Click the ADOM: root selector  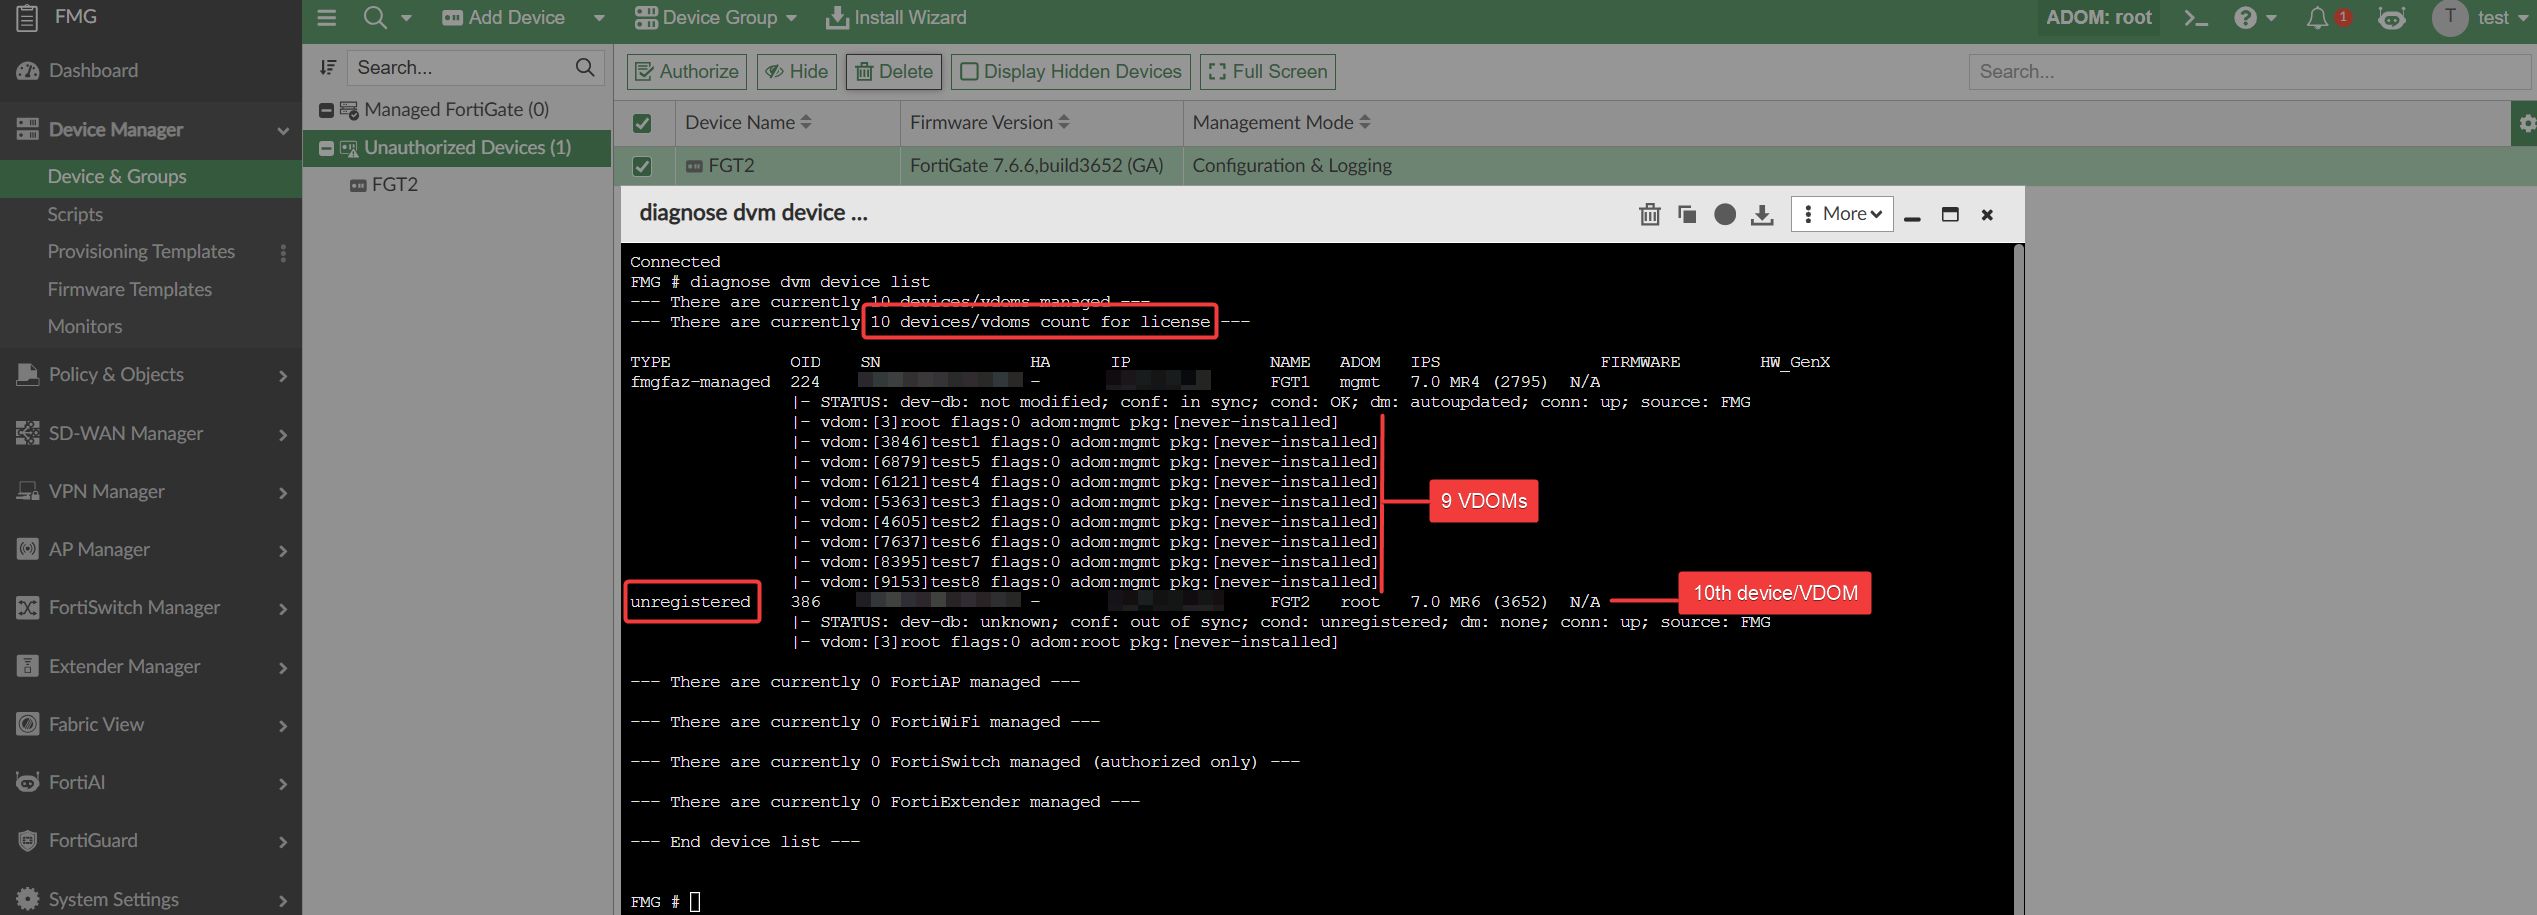tap(2099, 18)
